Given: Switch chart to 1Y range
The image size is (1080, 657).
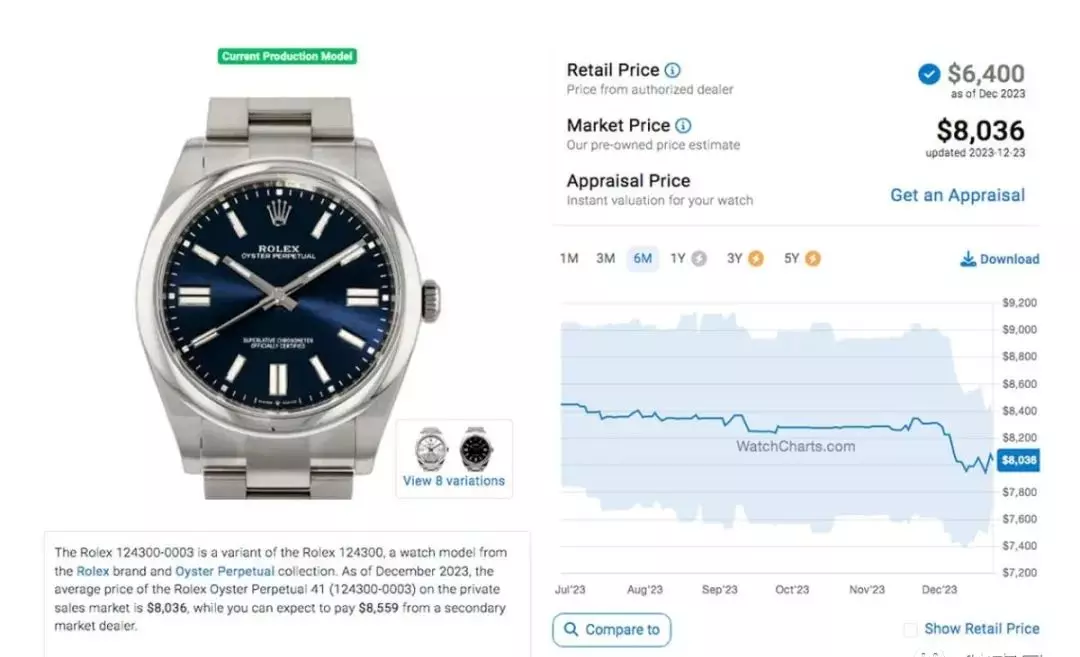Looking at the screenshot, I should pos(678,258).
